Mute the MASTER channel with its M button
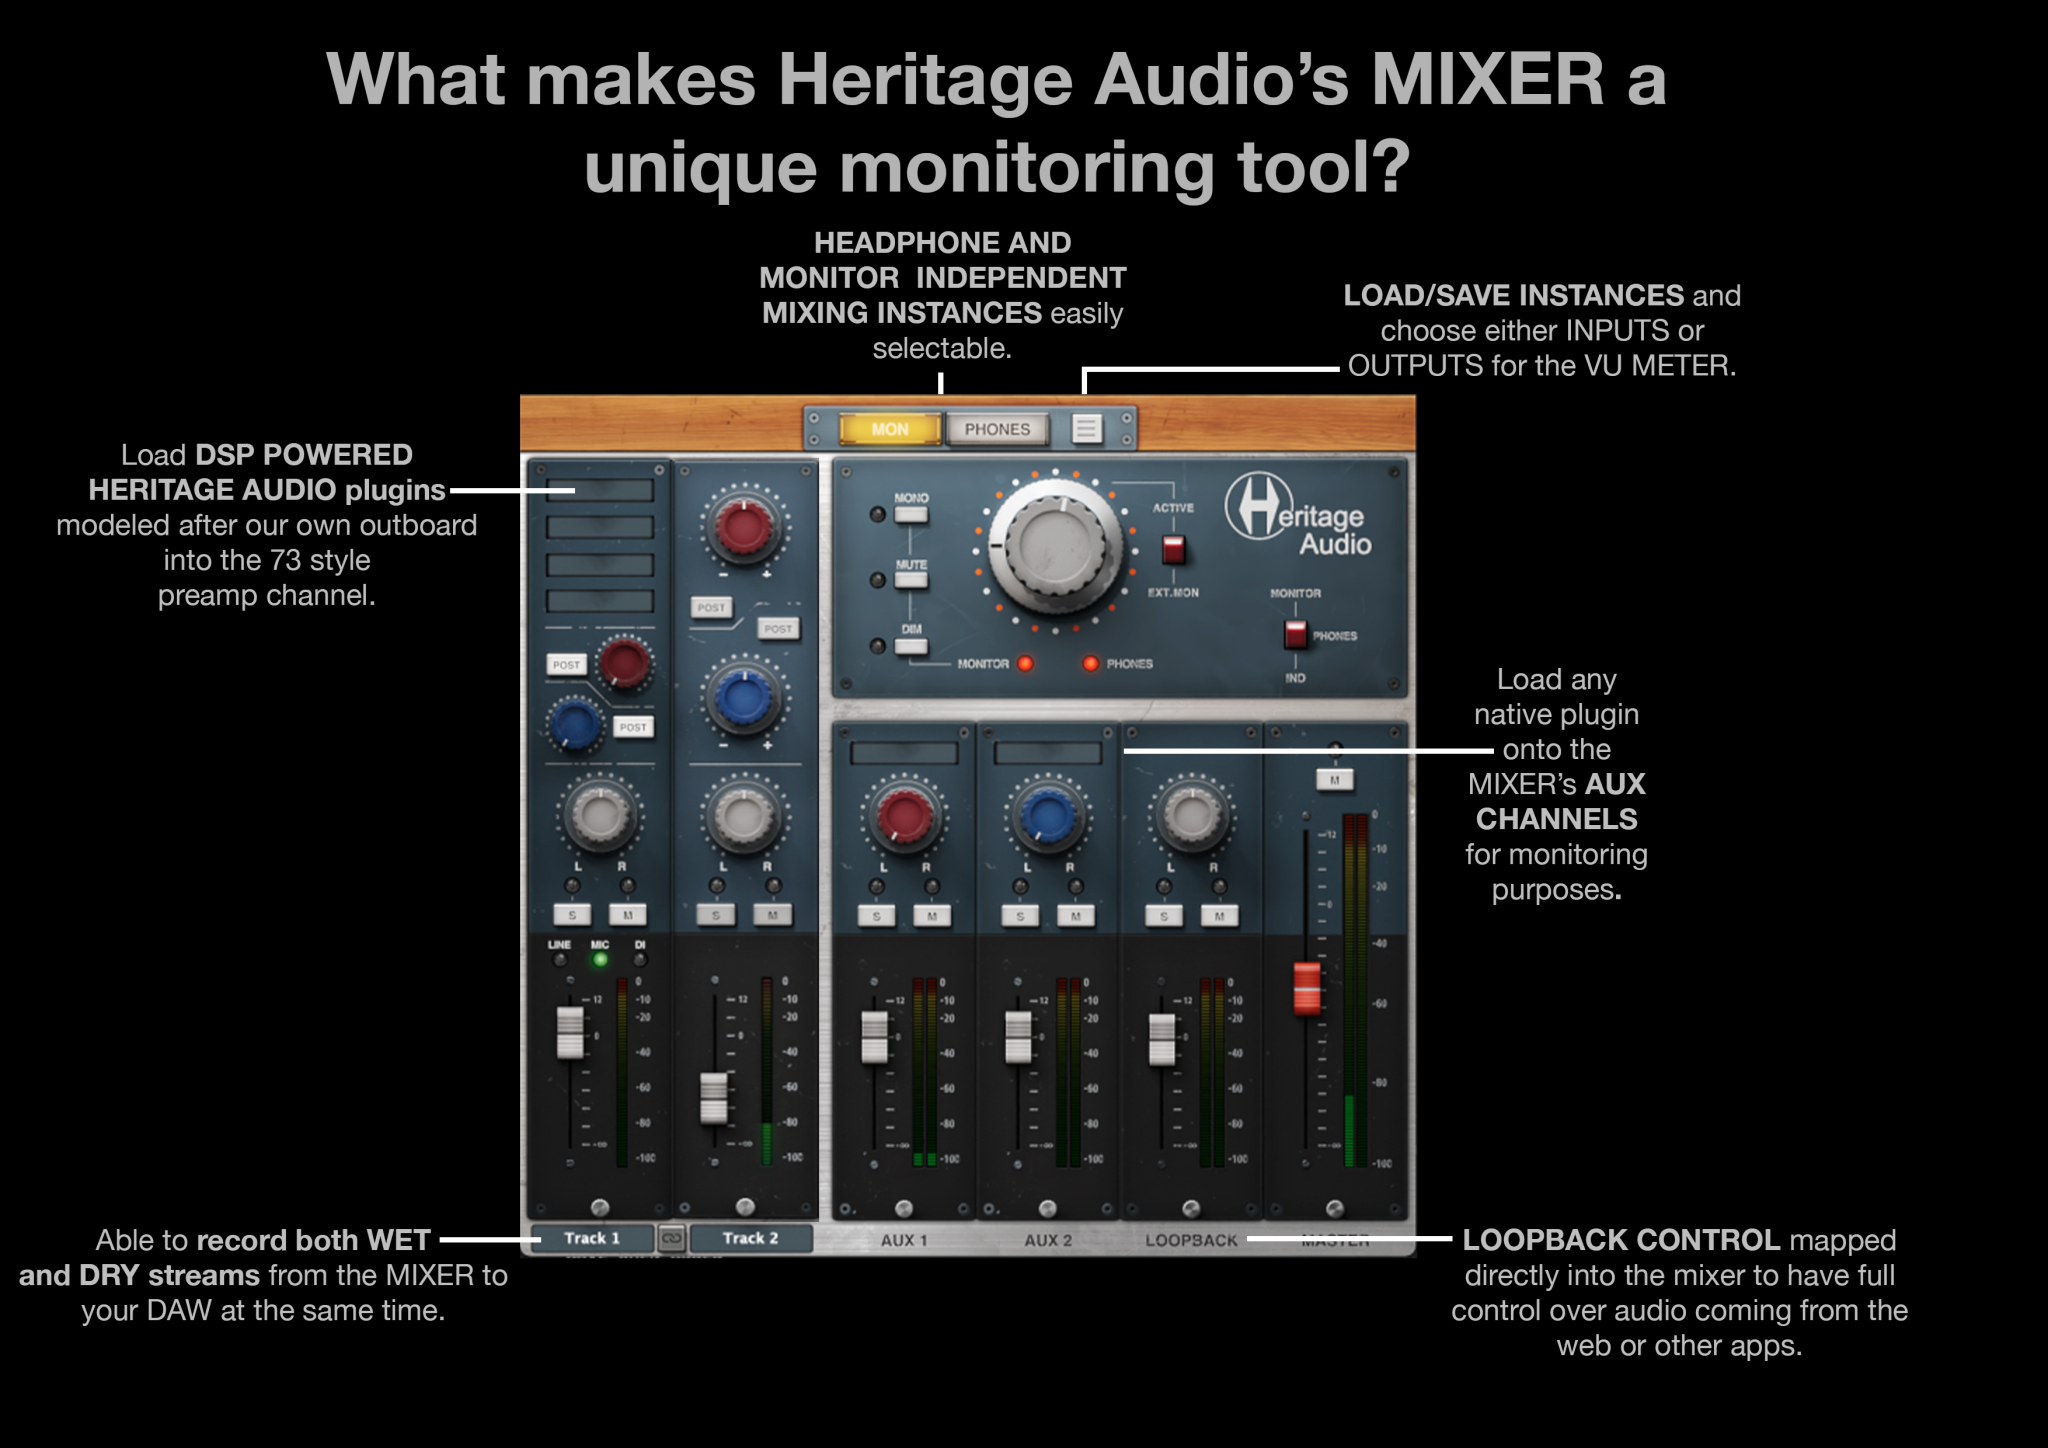 pyautogui.click(x=1335, y=780)
